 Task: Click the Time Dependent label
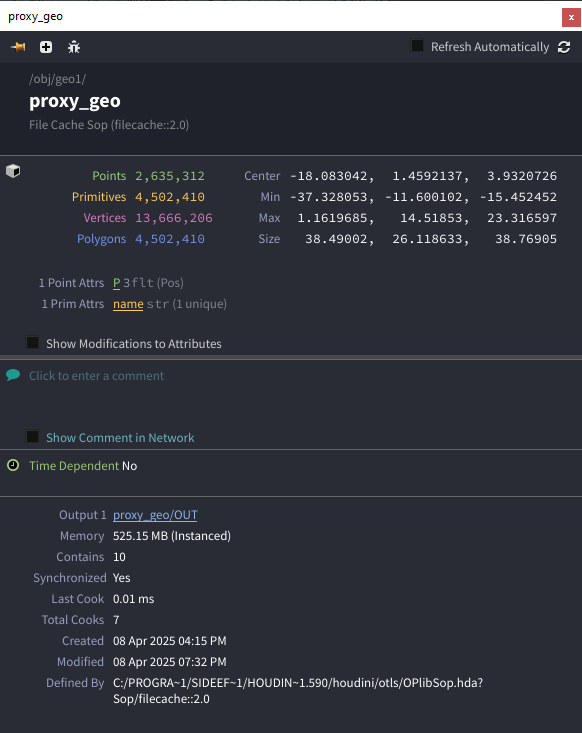pyautogui.click(x=74, y=466)
